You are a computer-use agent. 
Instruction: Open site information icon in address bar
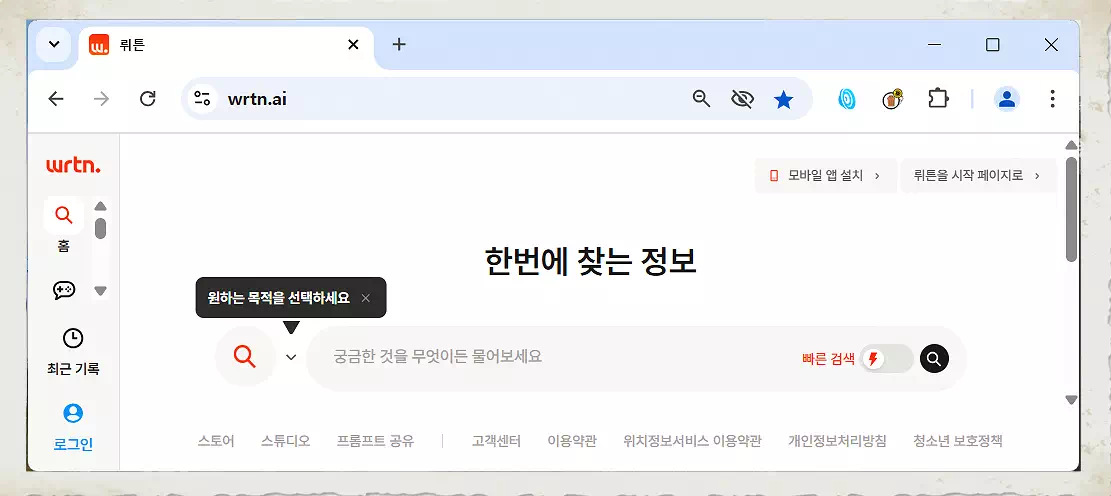(x=202, y=98)
